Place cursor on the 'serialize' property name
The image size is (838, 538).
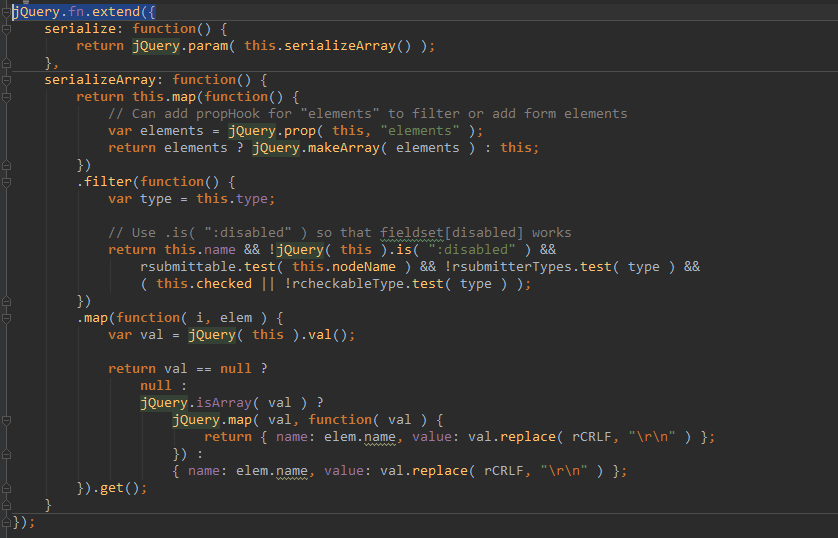[80, 29]
